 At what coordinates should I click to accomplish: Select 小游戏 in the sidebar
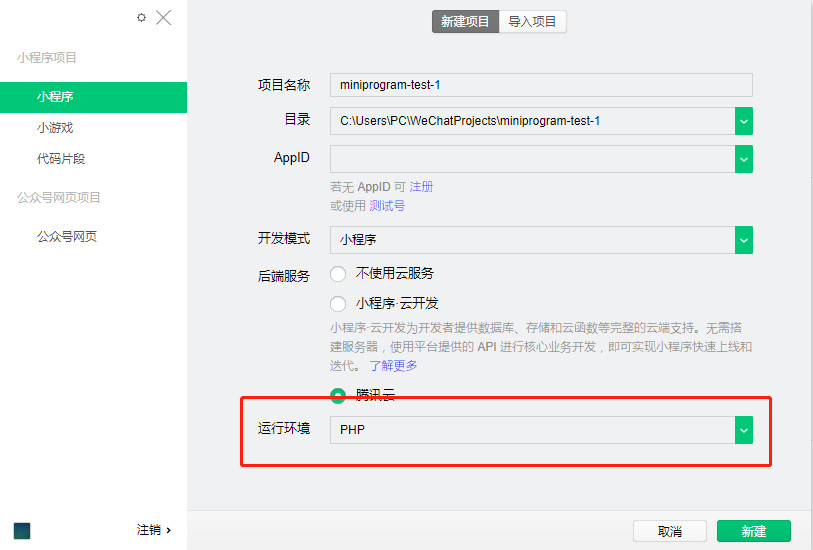[55, 128]
